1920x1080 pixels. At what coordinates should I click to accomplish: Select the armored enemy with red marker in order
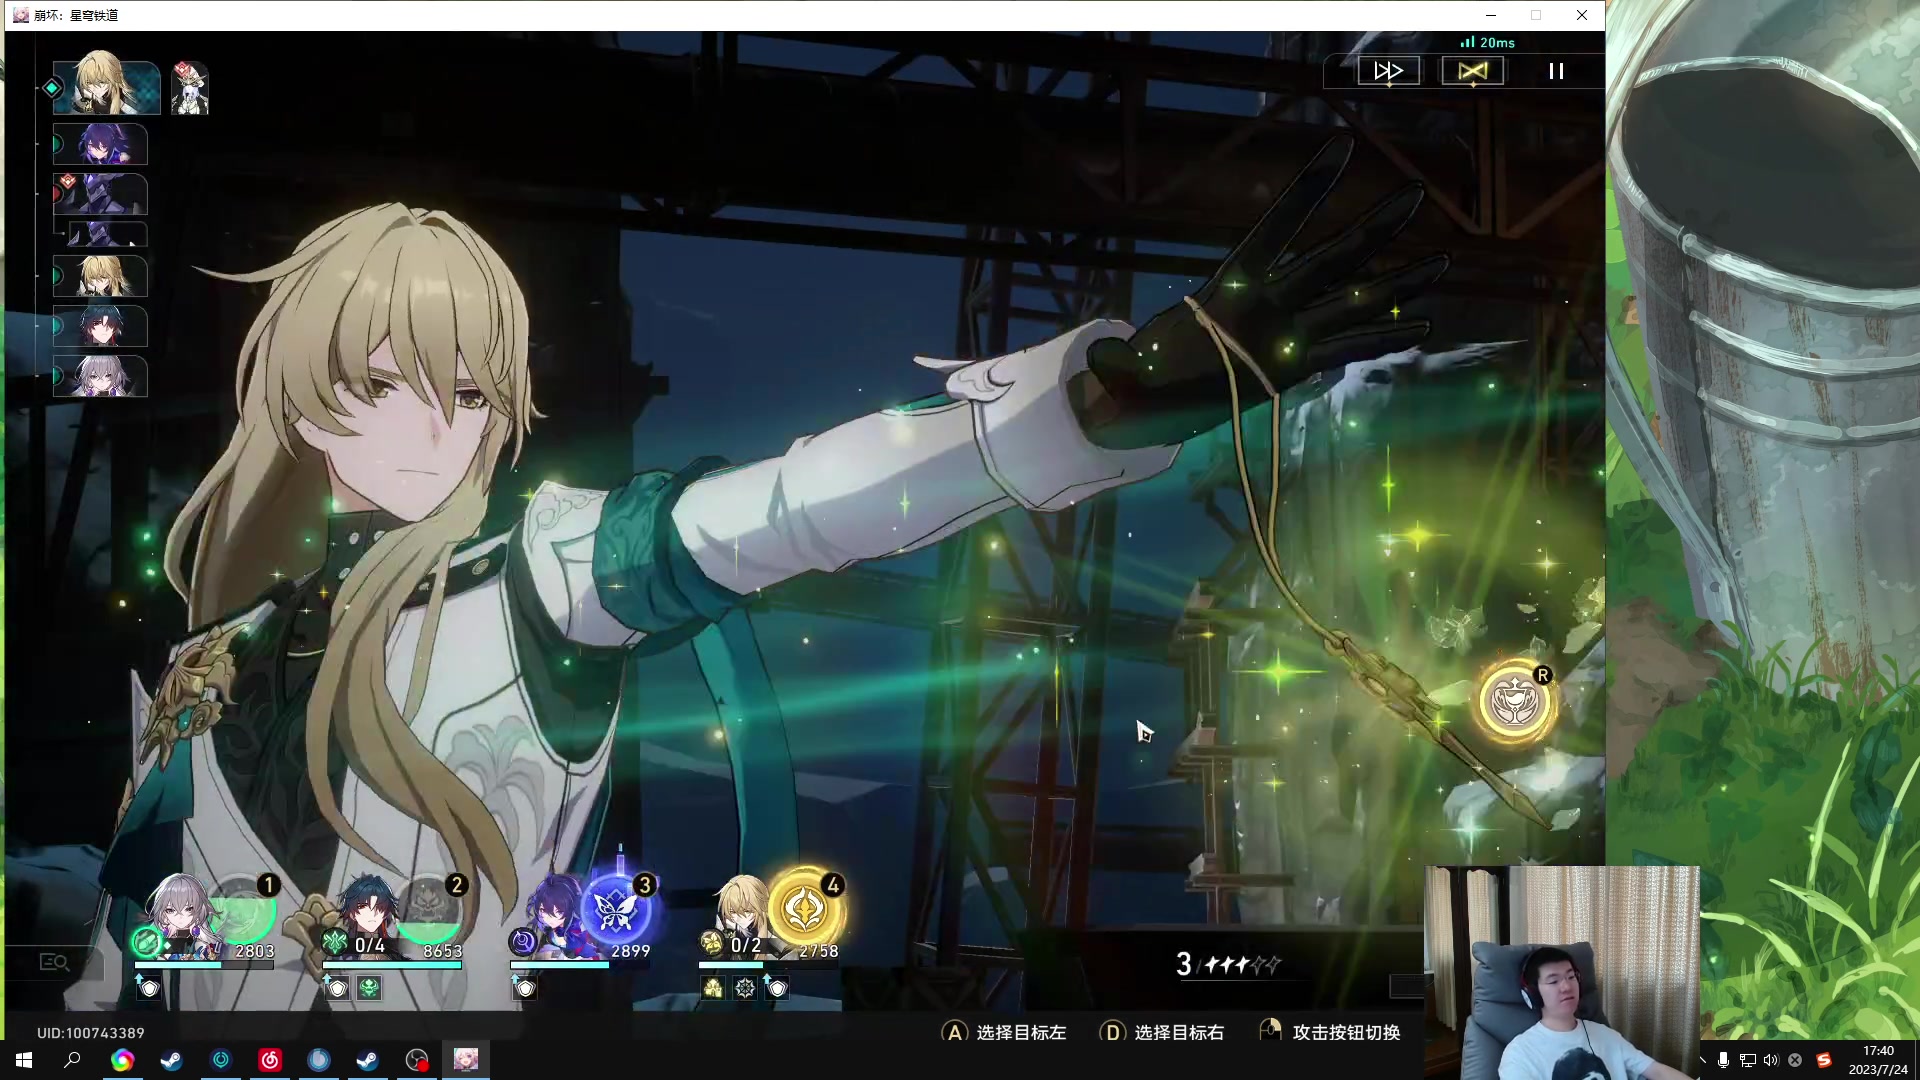click(x=100, y=194)
